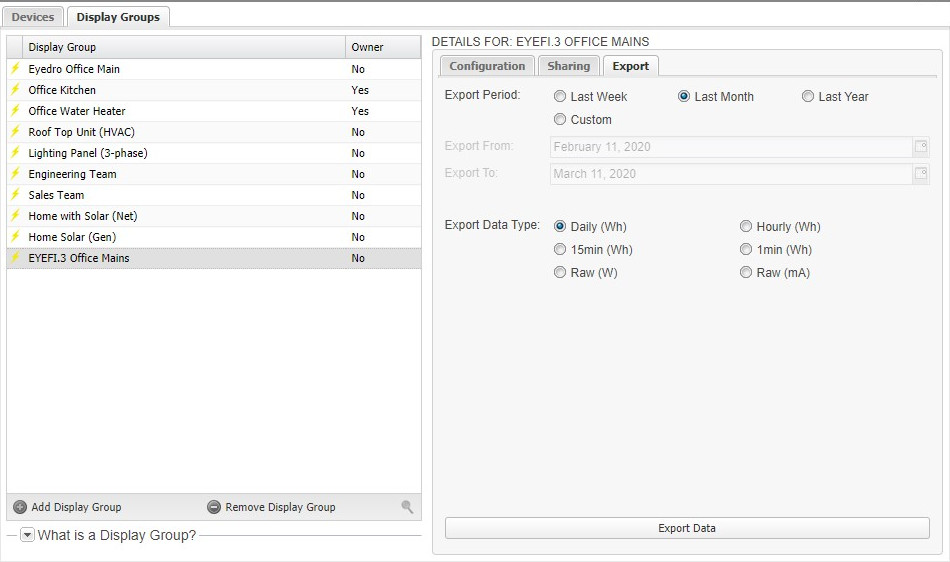Screen dimensions: 950x562
Task: Choose Raw (mA) data type
Action: click(x=746, y=273)
